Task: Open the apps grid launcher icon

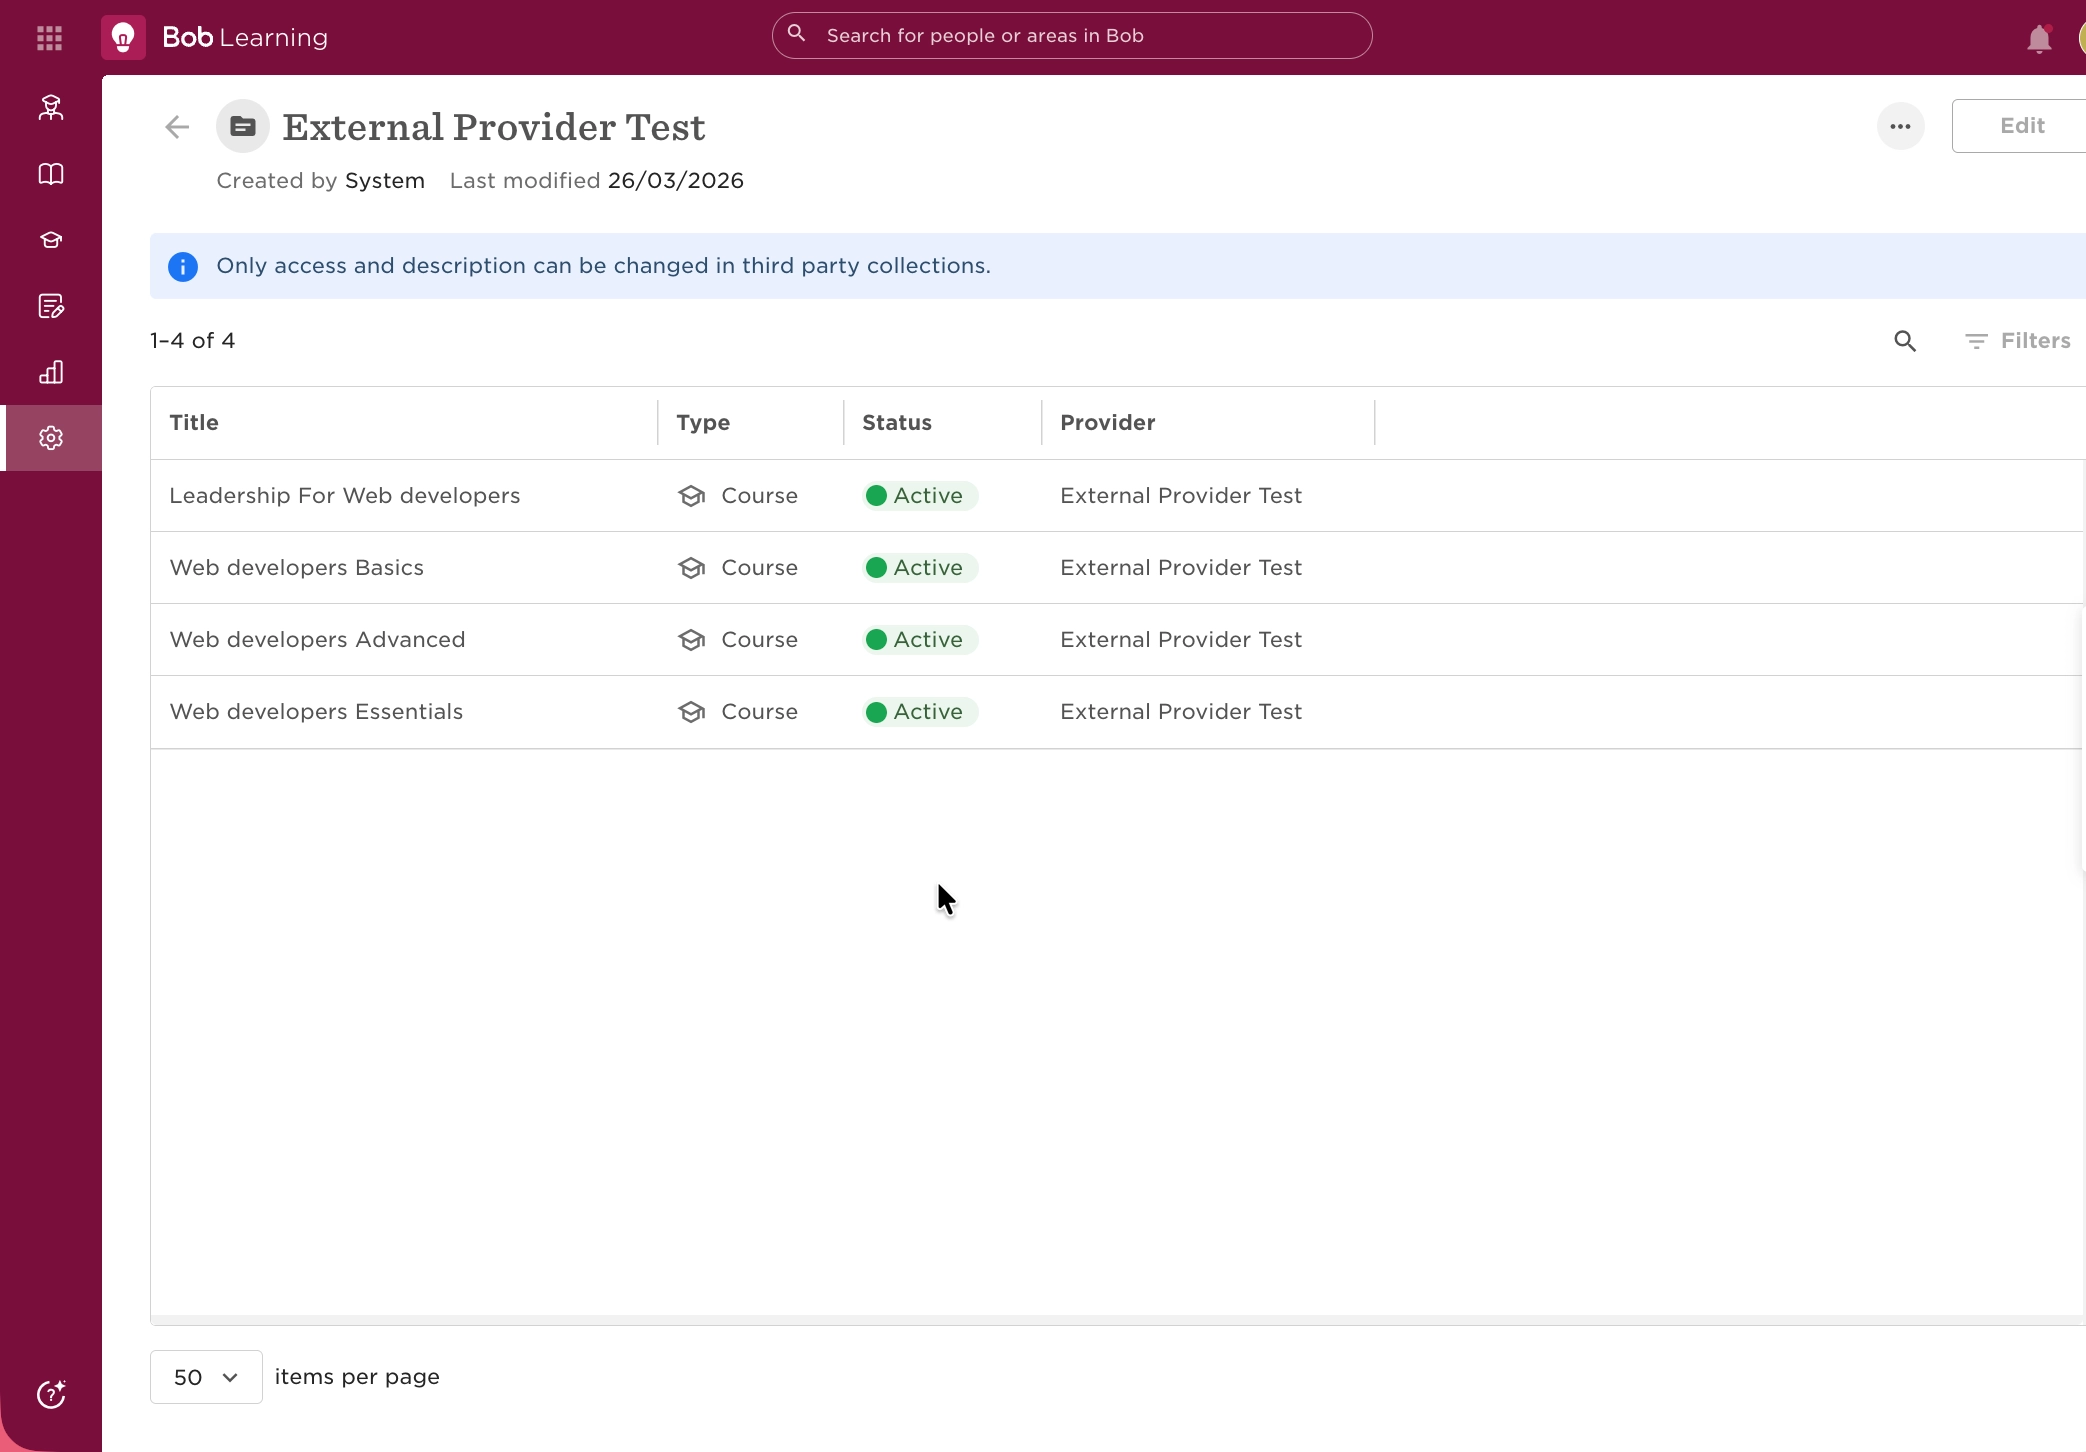Action: (49, 38)
